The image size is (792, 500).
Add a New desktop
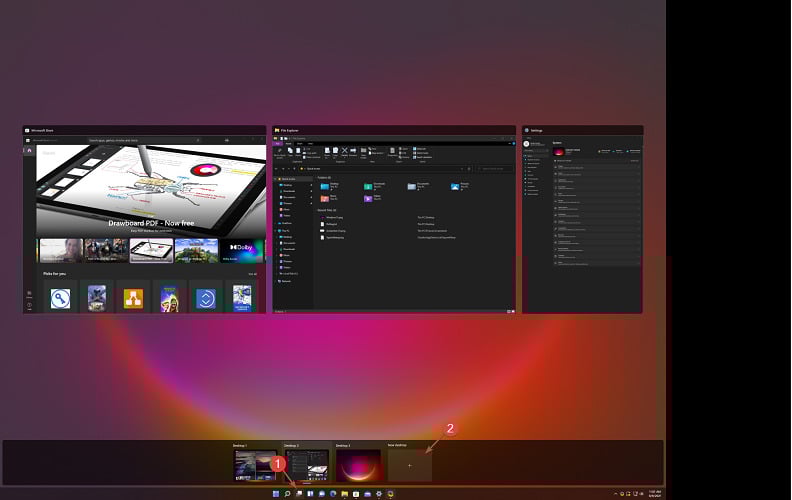(x=410, y=465)
